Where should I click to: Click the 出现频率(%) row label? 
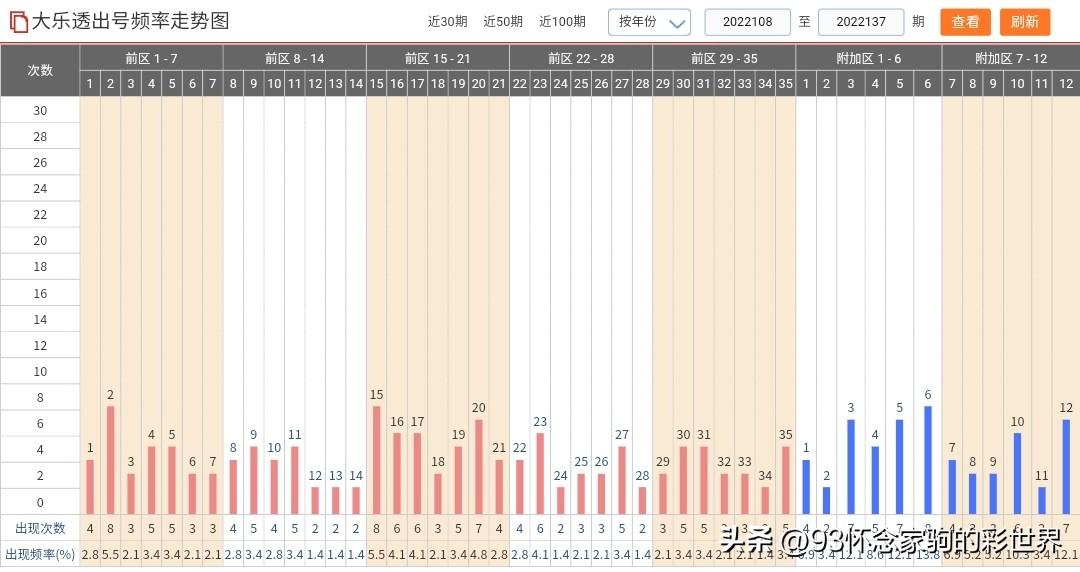(x=40, y=555)
